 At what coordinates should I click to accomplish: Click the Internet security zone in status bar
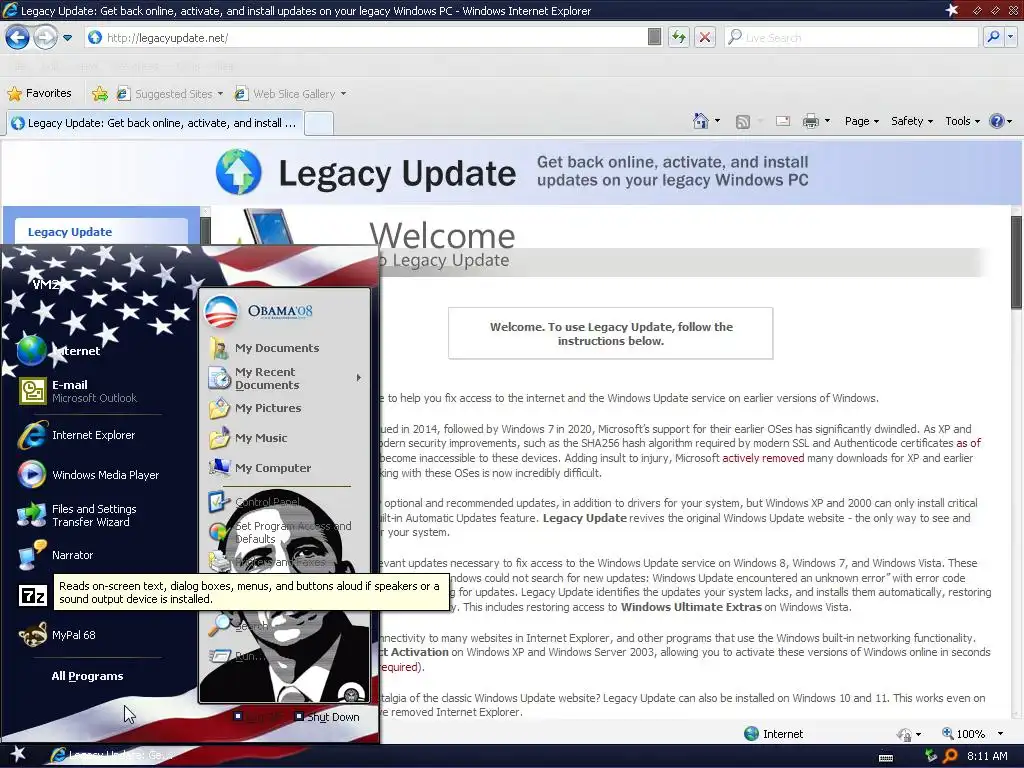coord(774,733)
